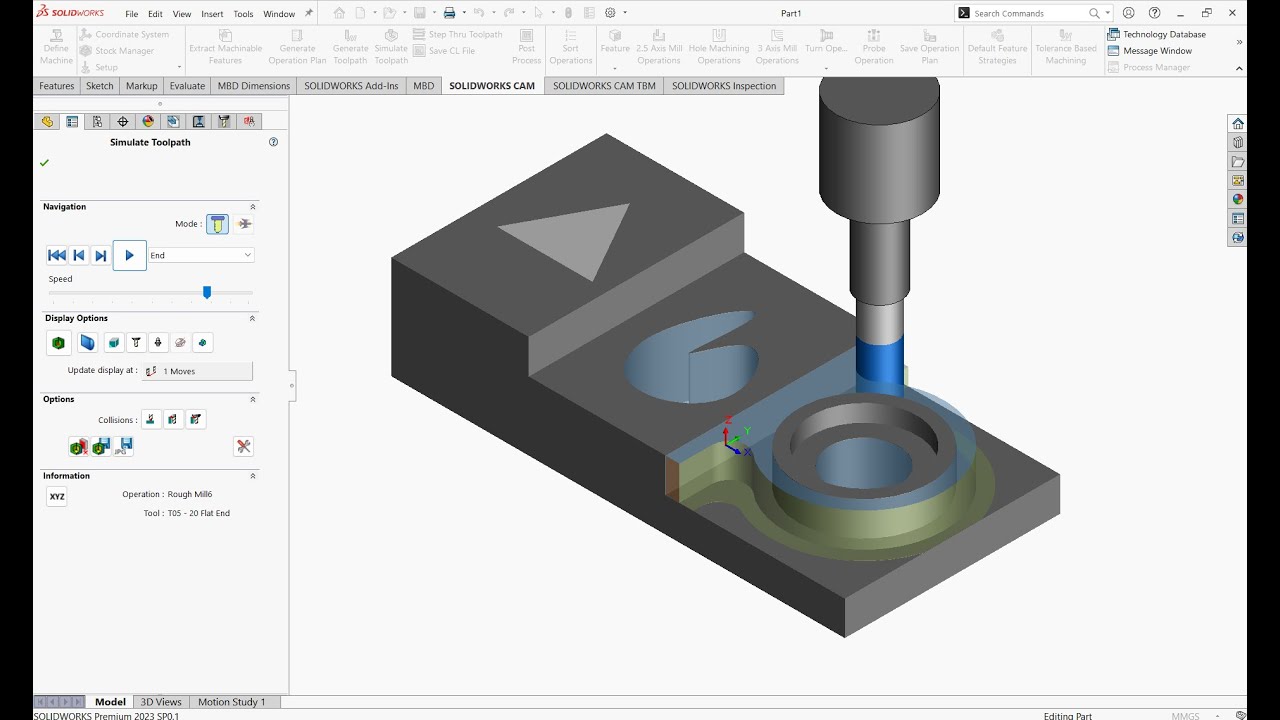Click the Update display at 1 Moves field
This screenshot has width=1280, height=720.
click(x=197, y=371)
